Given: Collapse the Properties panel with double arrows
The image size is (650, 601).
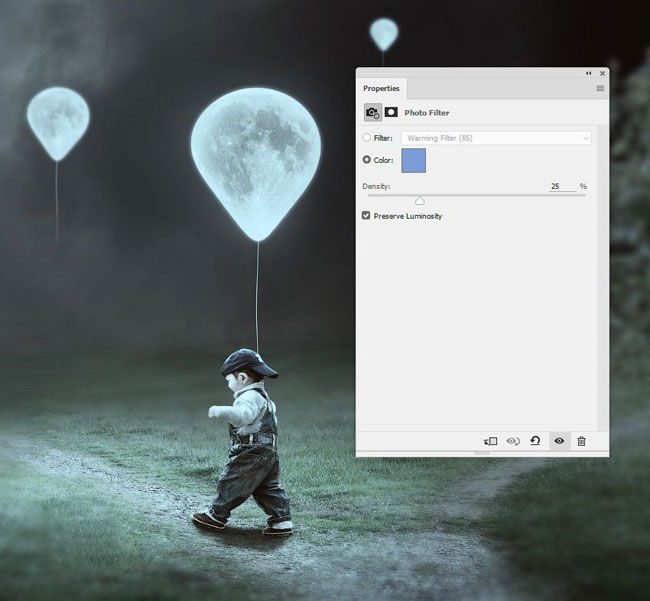Looking at the screenshot, I should pyautogui.click(x=588, y=73).
